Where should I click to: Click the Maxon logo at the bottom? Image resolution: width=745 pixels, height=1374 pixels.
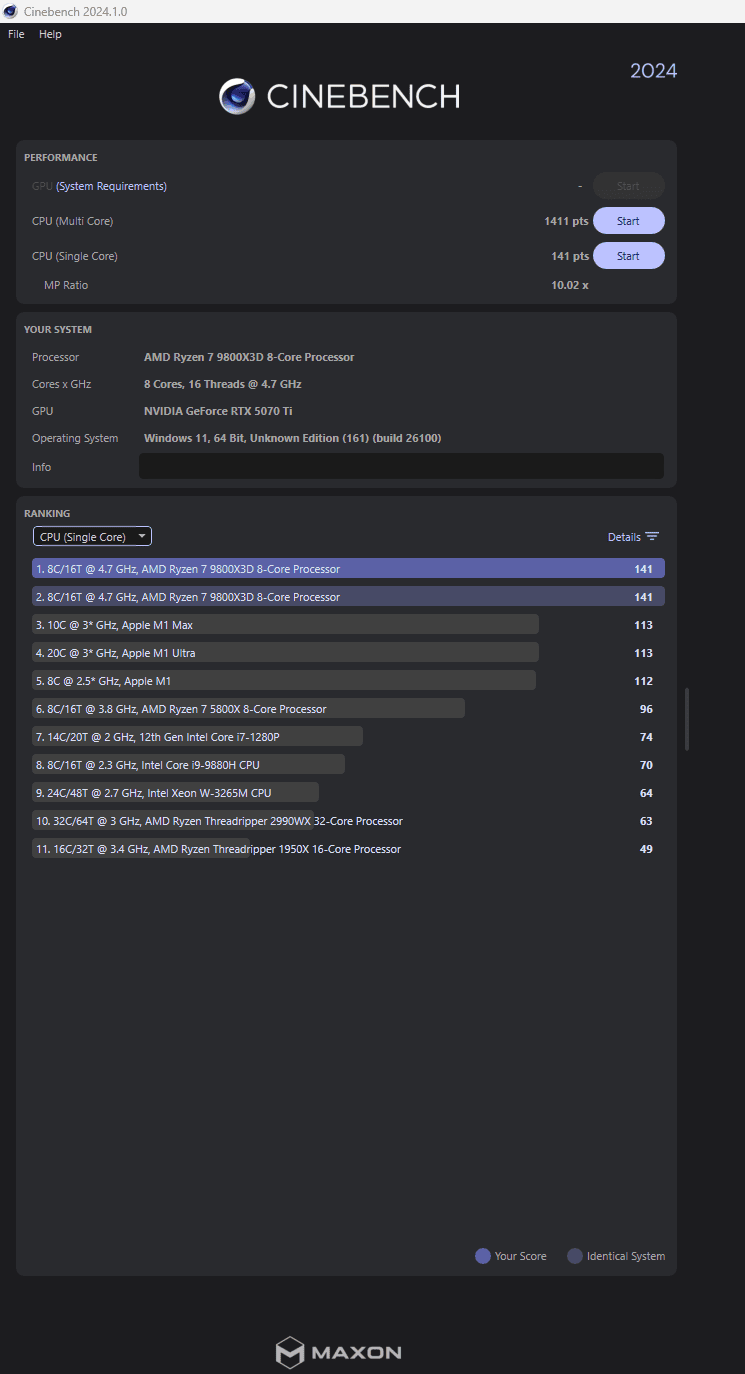point(338,1353)
